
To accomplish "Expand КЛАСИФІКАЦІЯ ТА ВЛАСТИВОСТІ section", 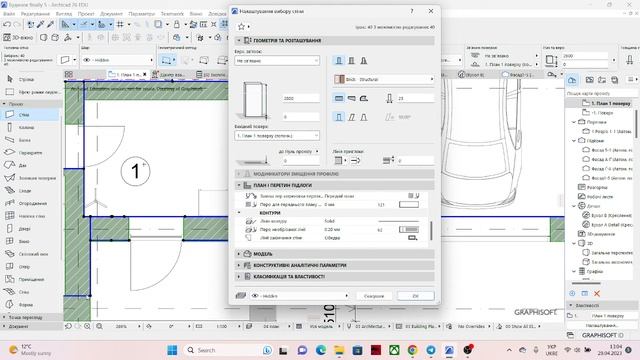I will pyautogui.click(x=335, y=276).
